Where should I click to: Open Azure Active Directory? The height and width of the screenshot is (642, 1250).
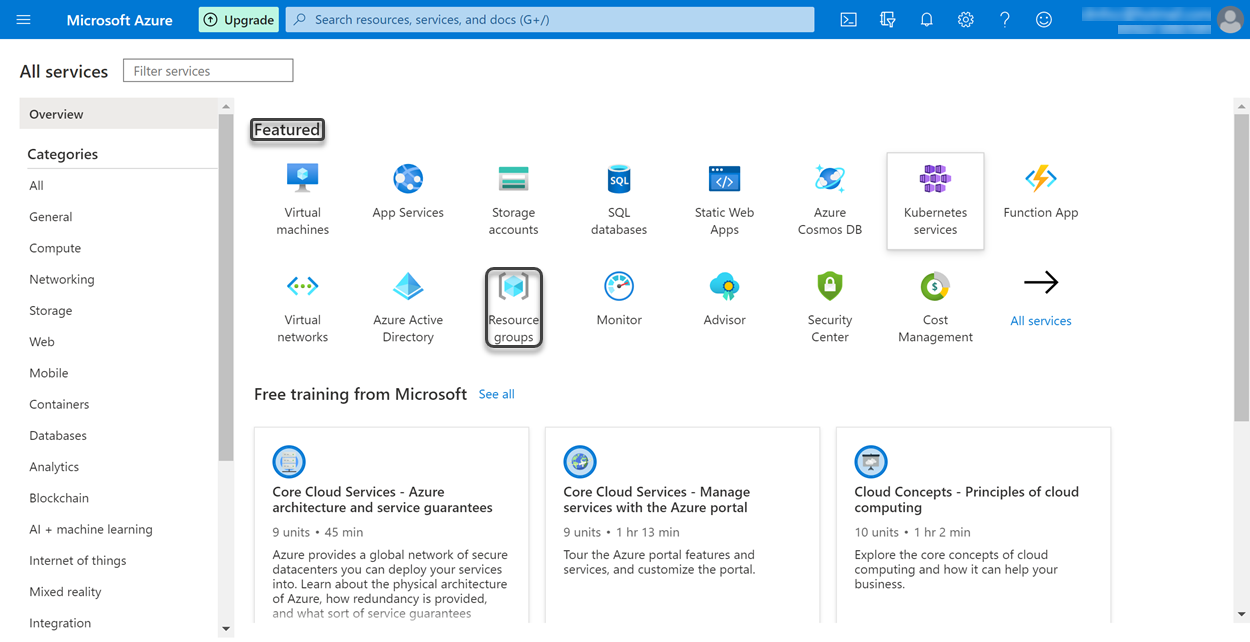click(x=408, y=308)
